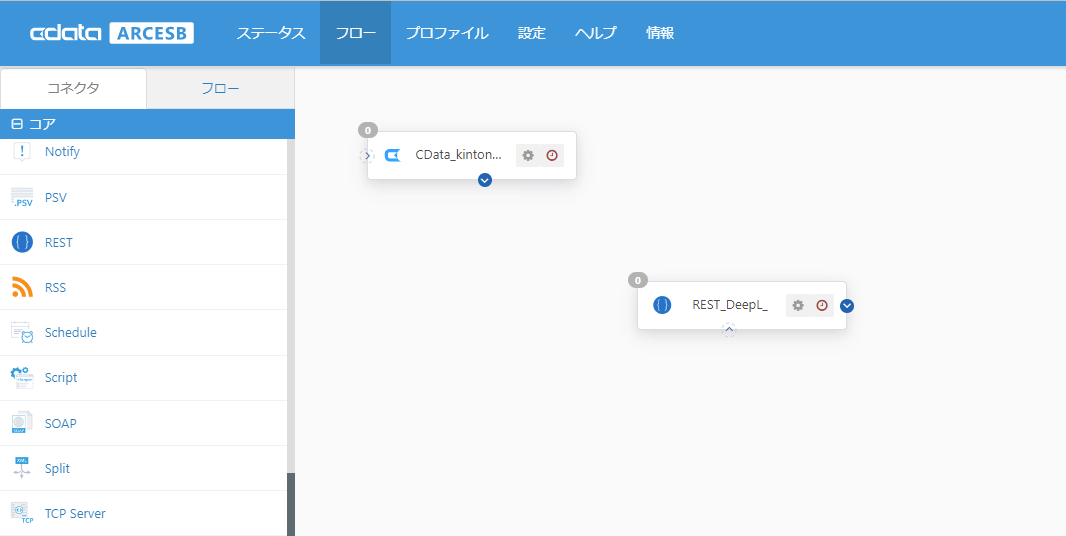The height and width of the screenshot is (536, 1066).
Task: Select the フロー top navigation item
Action: 355,33
